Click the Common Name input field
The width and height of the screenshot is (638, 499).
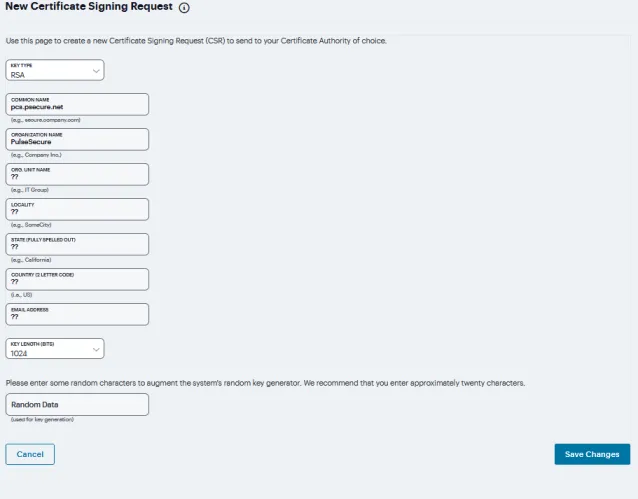[77, 104]
